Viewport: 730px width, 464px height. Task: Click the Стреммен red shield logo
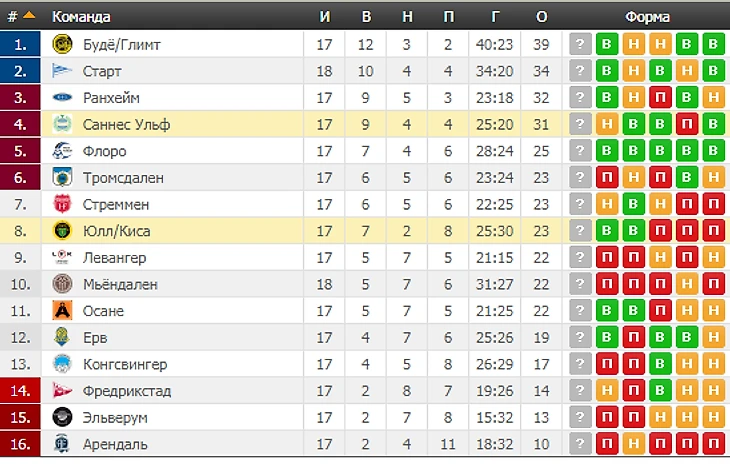(x=62, y=204)
